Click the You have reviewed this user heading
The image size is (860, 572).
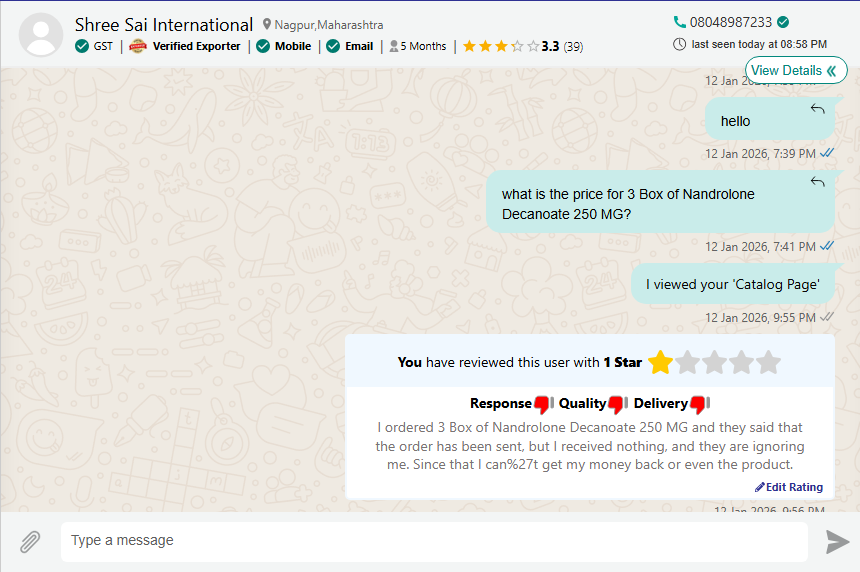click(519, 363)
